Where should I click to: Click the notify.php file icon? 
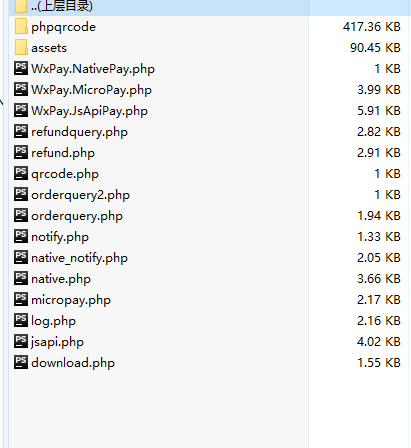21,237
